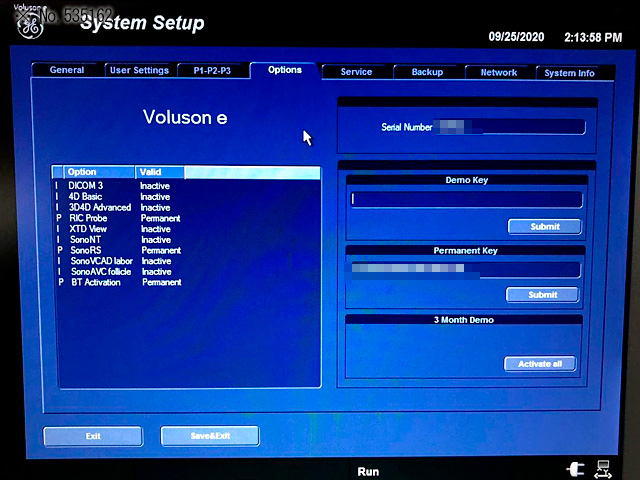Select the 4D Basic option row
640x480 pixels.
[188, 197]
